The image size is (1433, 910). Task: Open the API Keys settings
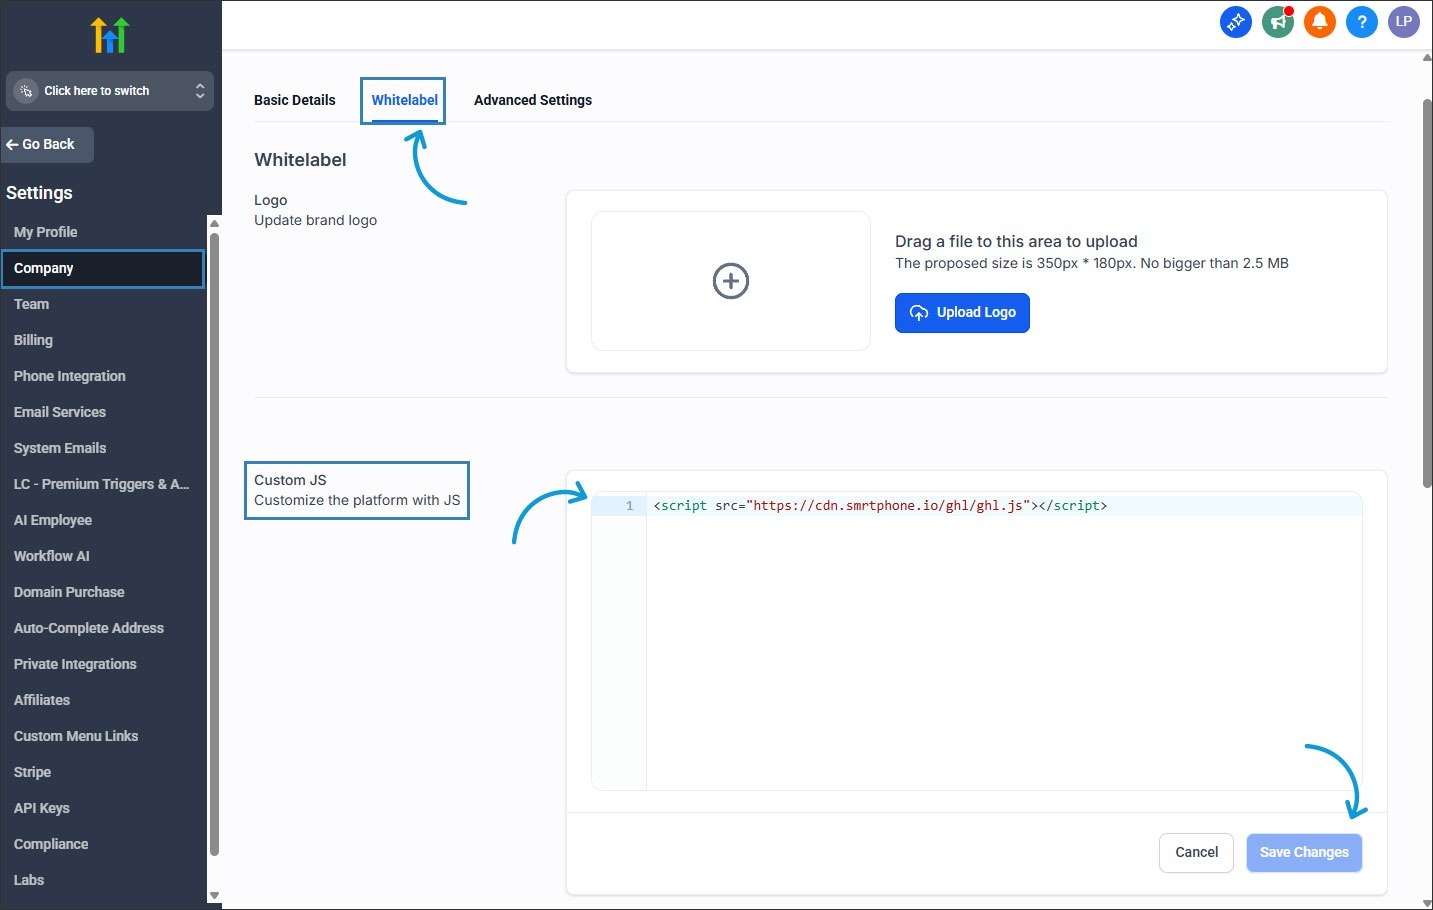point(42,808)
